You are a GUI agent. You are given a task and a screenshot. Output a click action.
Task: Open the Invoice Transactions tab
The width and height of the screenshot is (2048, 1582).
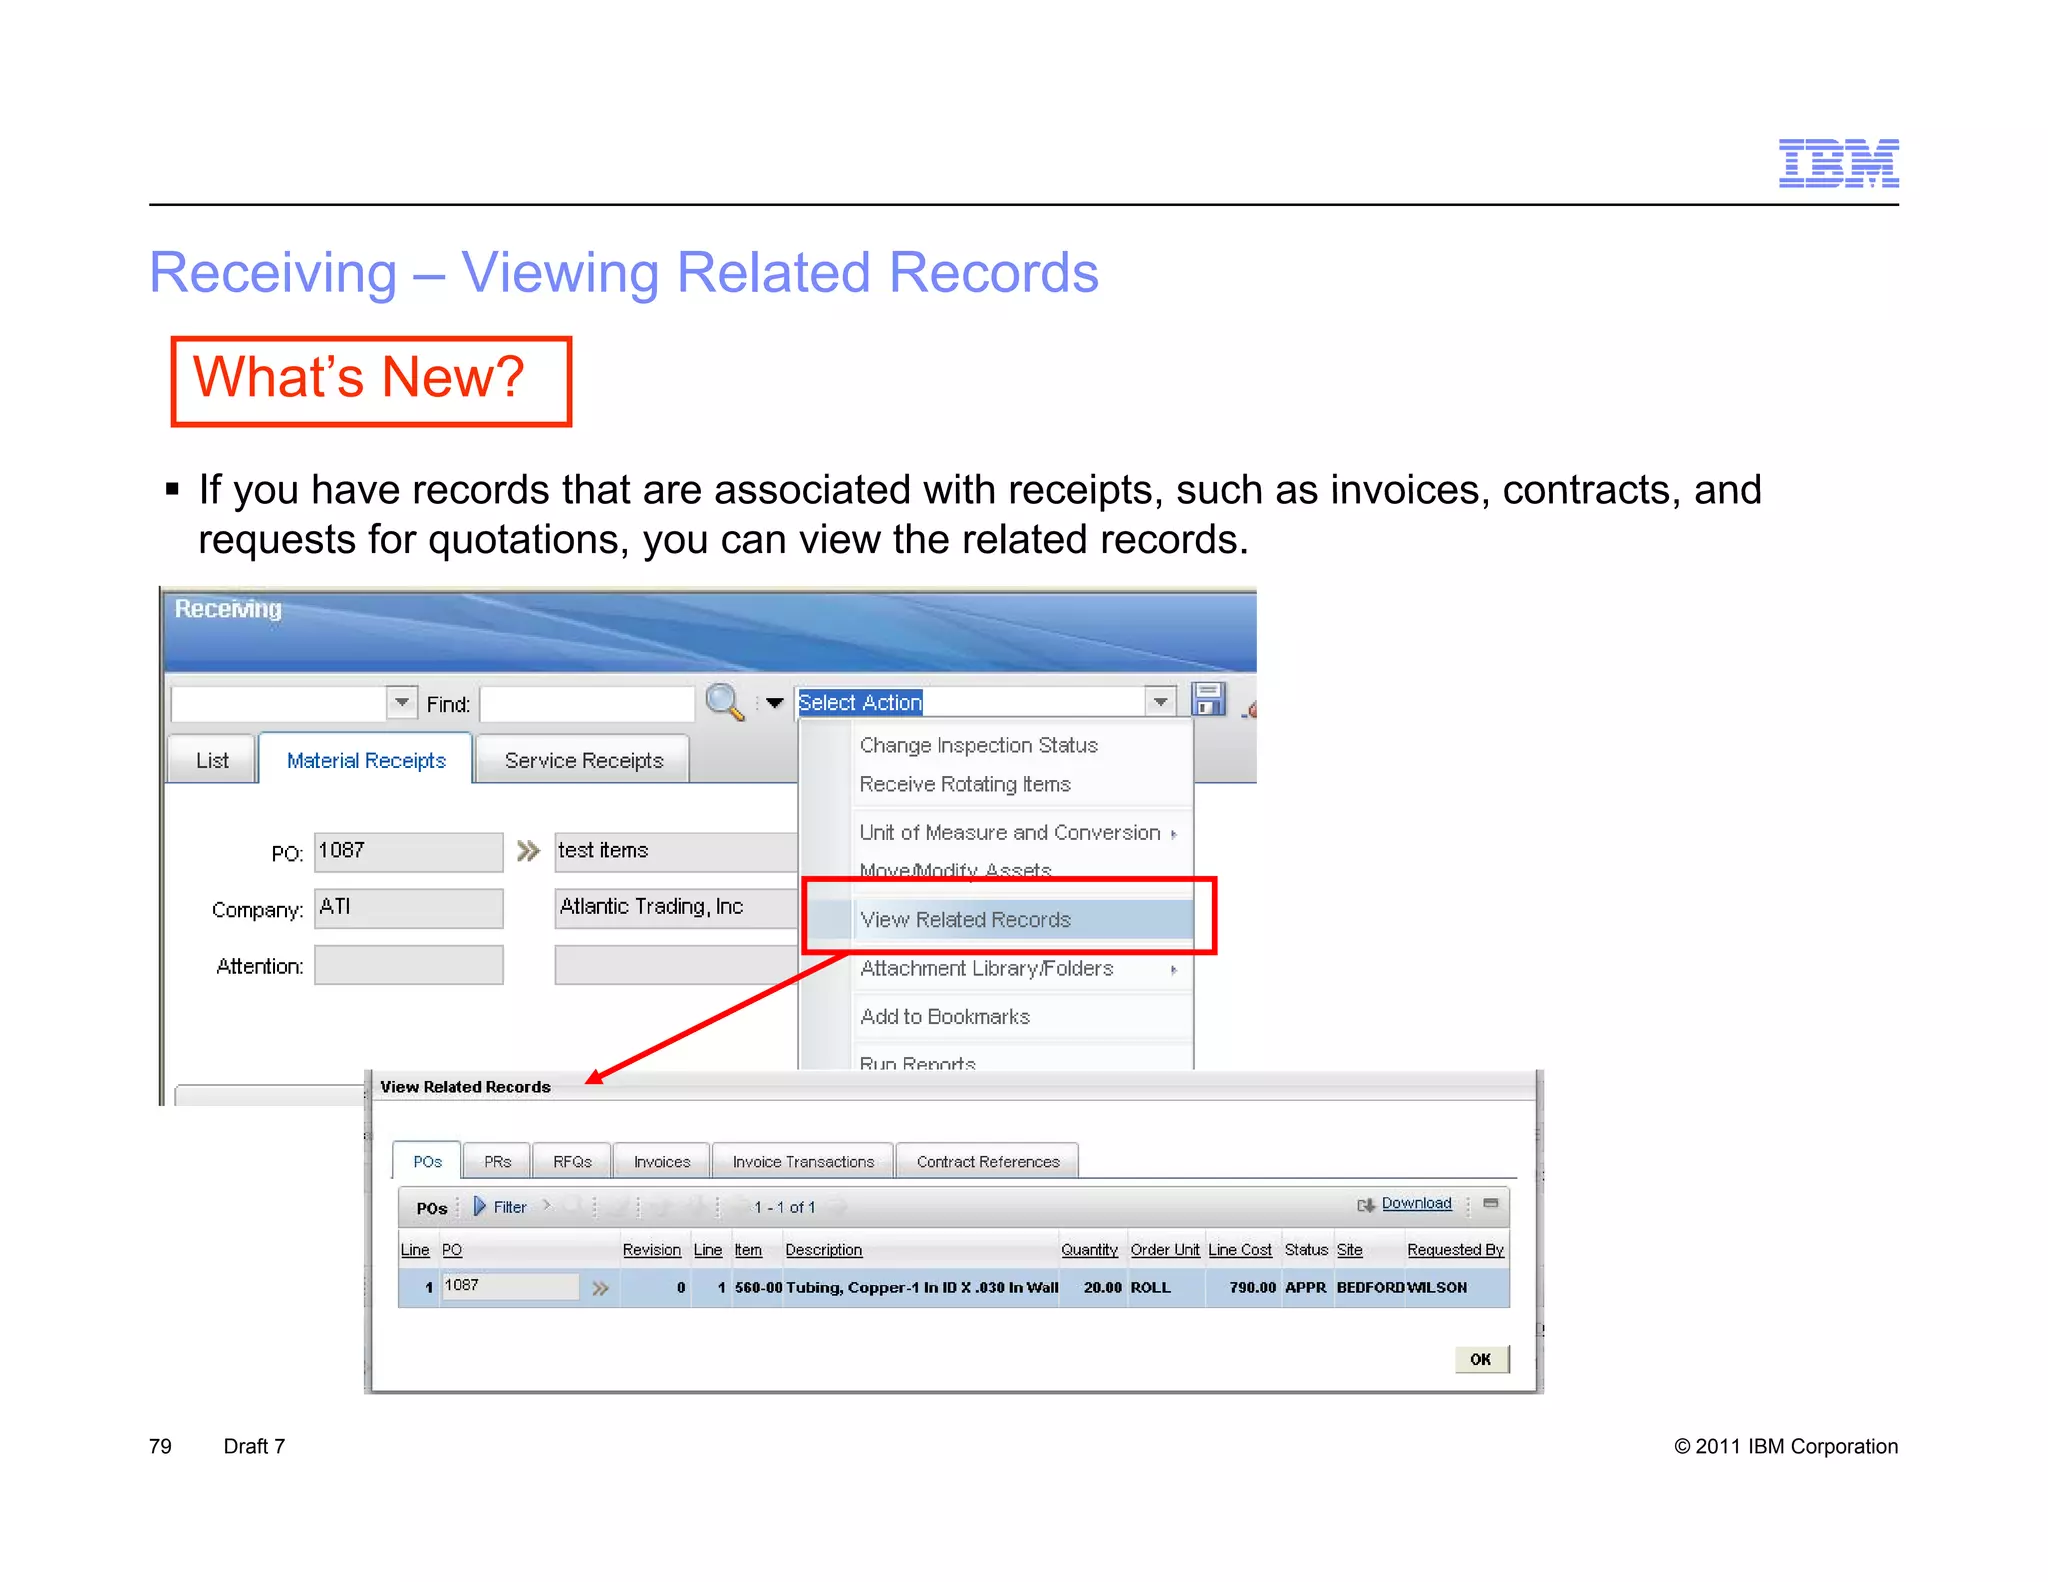803,1161
